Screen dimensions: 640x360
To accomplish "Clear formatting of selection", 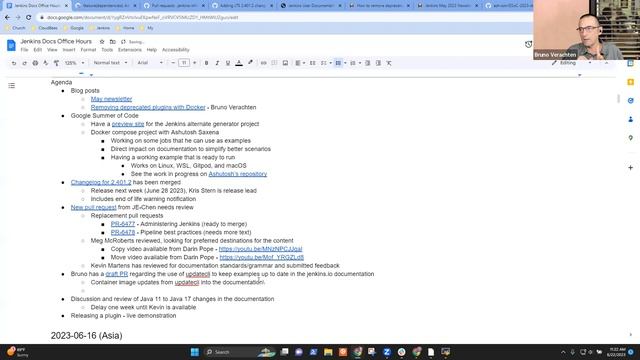I will pyautogui.click(x=389, y=63).
